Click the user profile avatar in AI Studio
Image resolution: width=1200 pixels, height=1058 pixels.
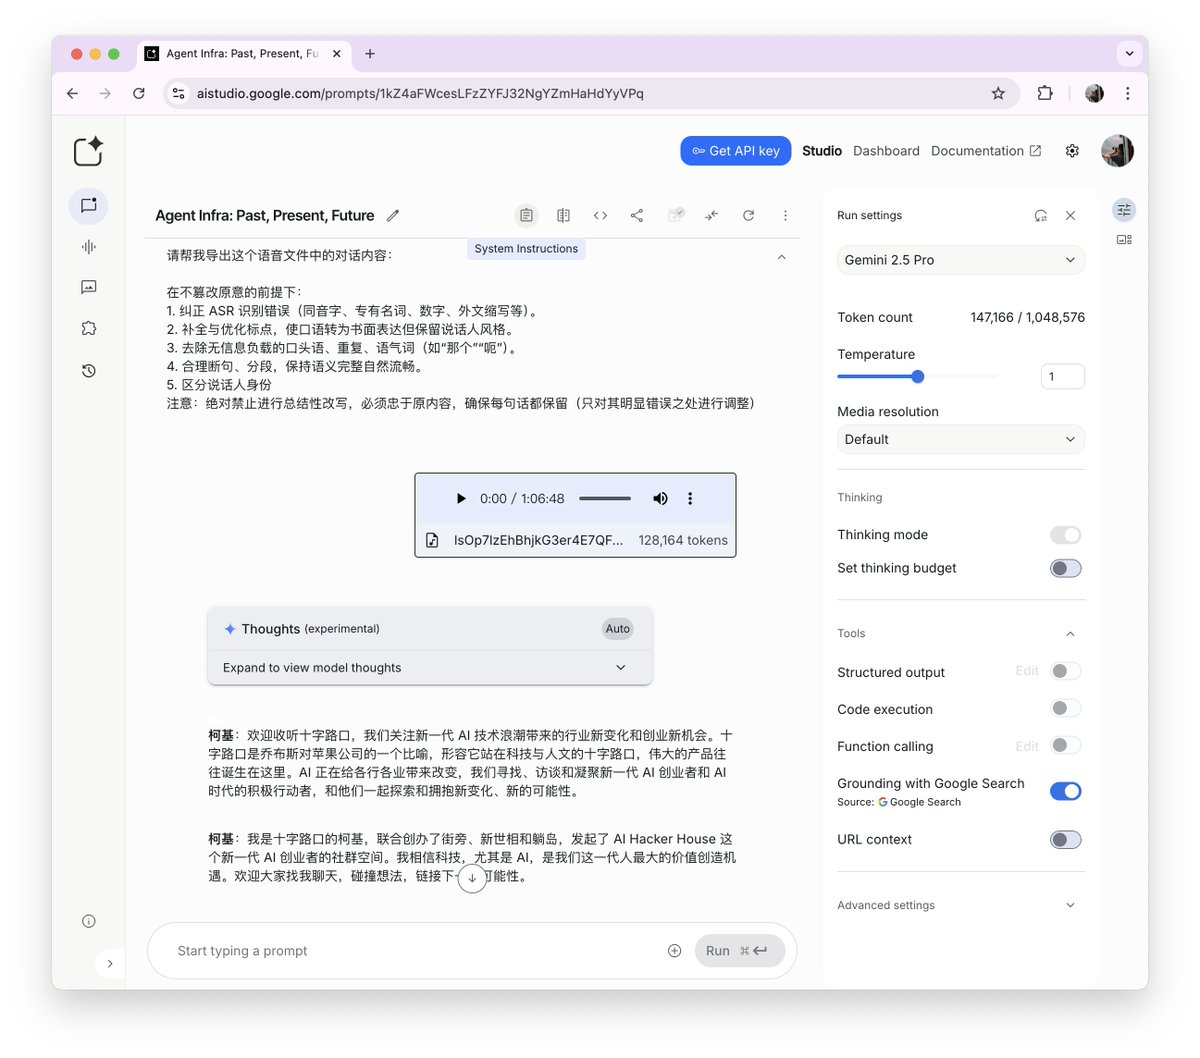(x=1117, y=151)
